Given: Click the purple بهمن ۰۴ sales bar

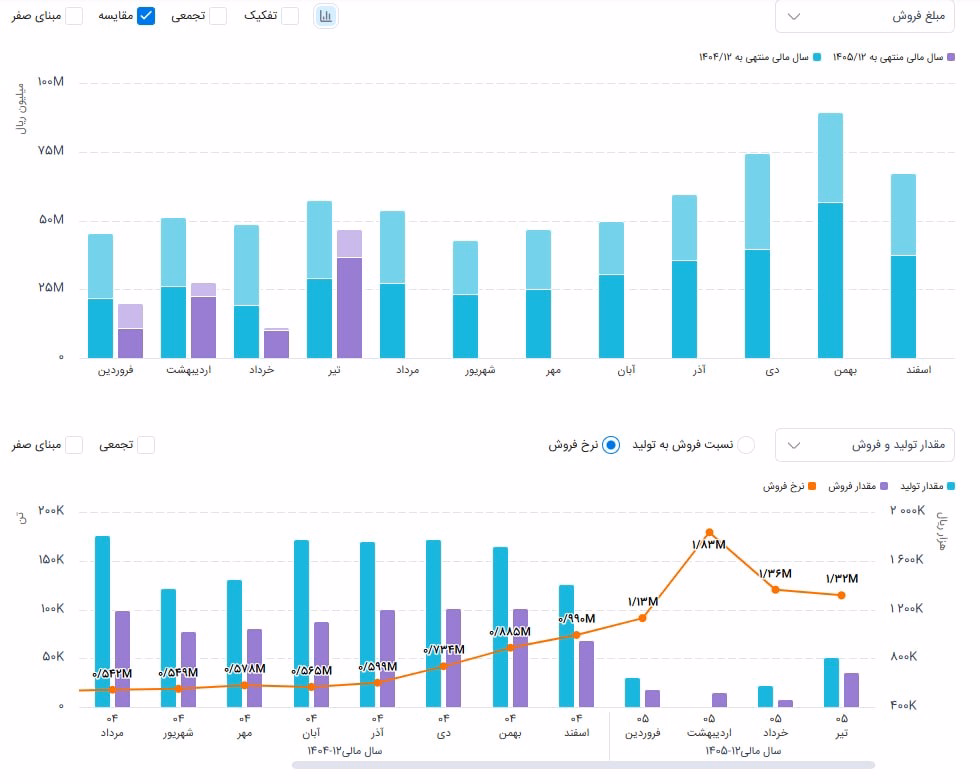Looking at the screenshot, I should tap(520, 658).
